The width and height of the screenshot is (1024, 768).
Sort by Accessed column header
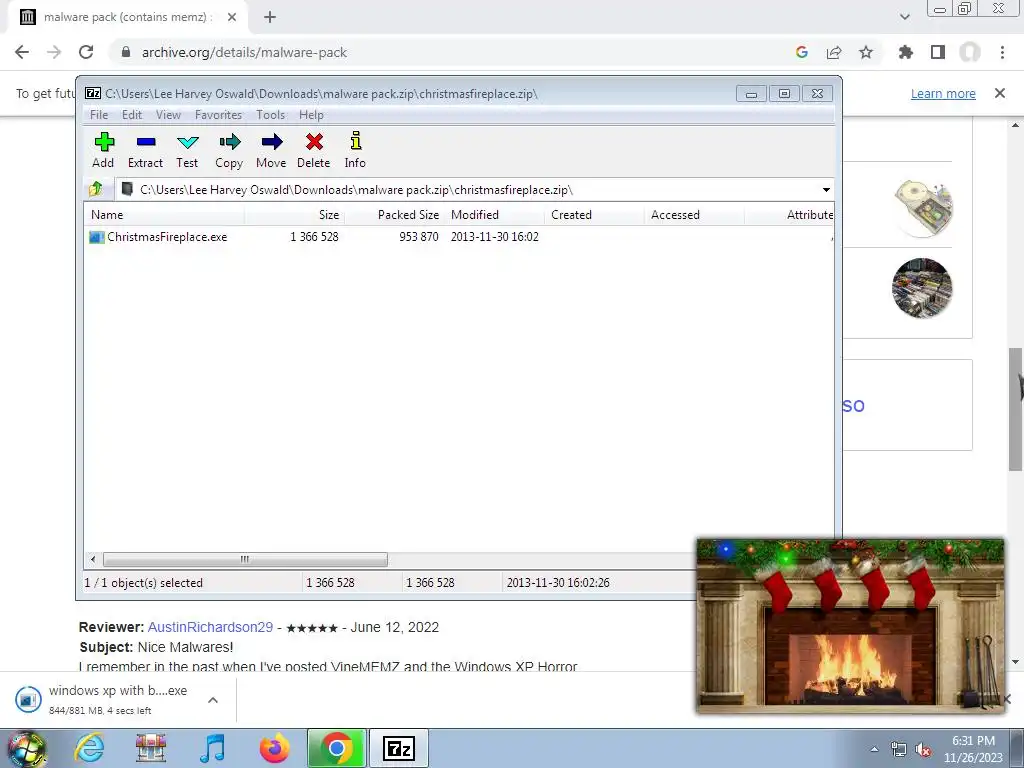pyautogui.click(x=694, y=215)
